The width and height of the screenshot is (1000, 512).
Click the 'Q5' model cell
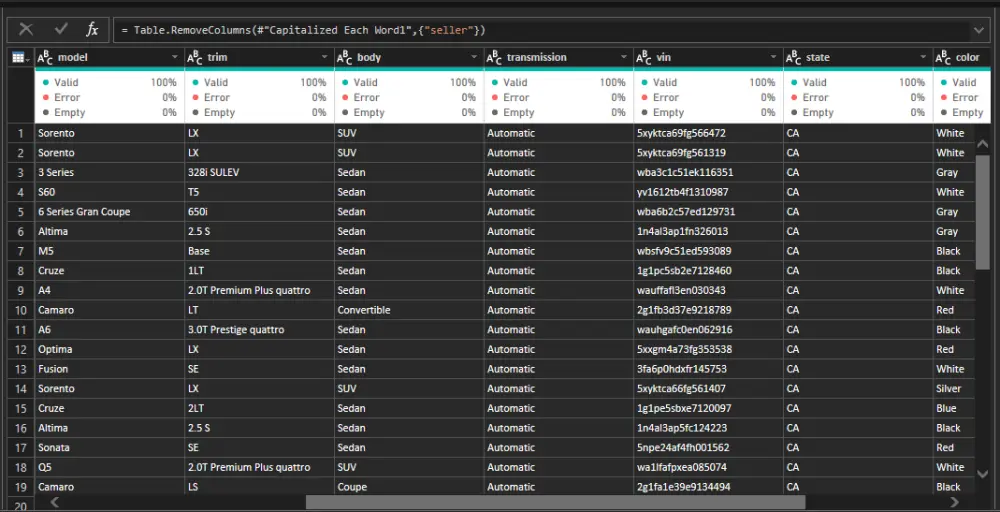pos(110,467)
